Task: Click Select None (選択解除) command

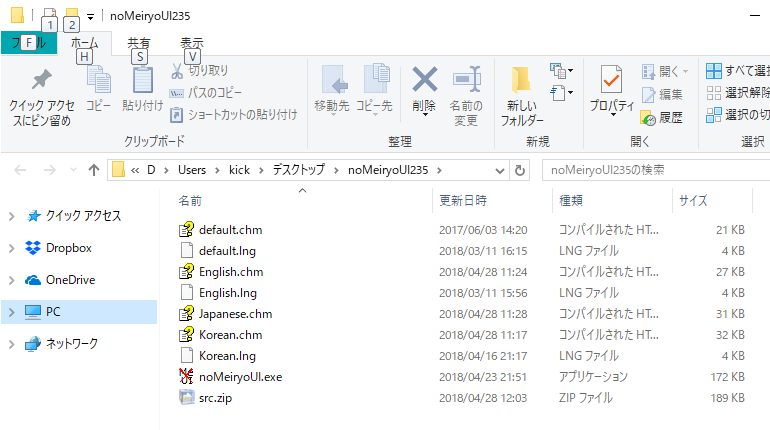Action: coord(737,93)
